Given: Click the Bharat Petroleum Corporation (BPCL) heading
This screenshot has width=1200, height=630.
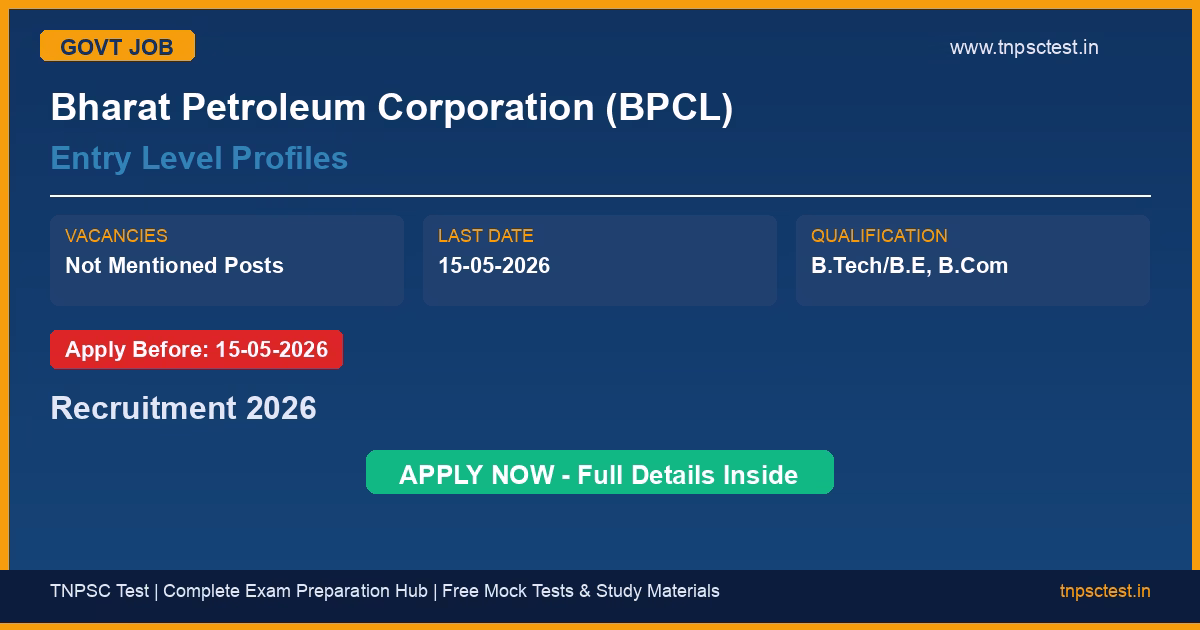Looking at the screenshot, I should [x=391, y=107].
